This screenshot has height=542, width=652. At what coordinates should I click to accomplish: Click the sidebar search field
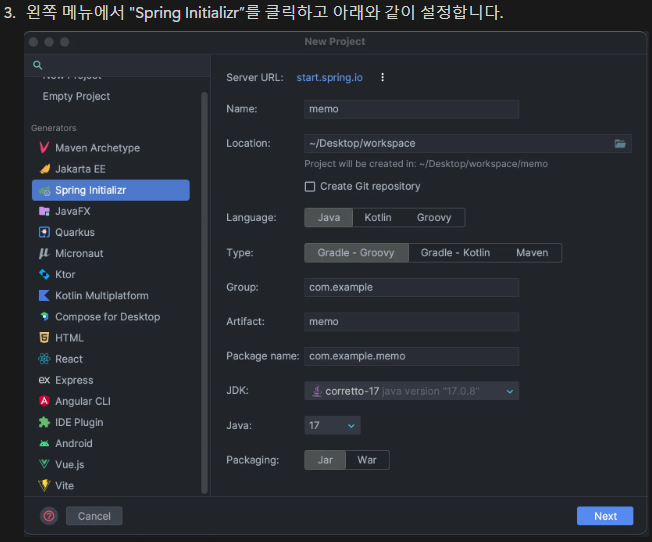pos(117,65)
